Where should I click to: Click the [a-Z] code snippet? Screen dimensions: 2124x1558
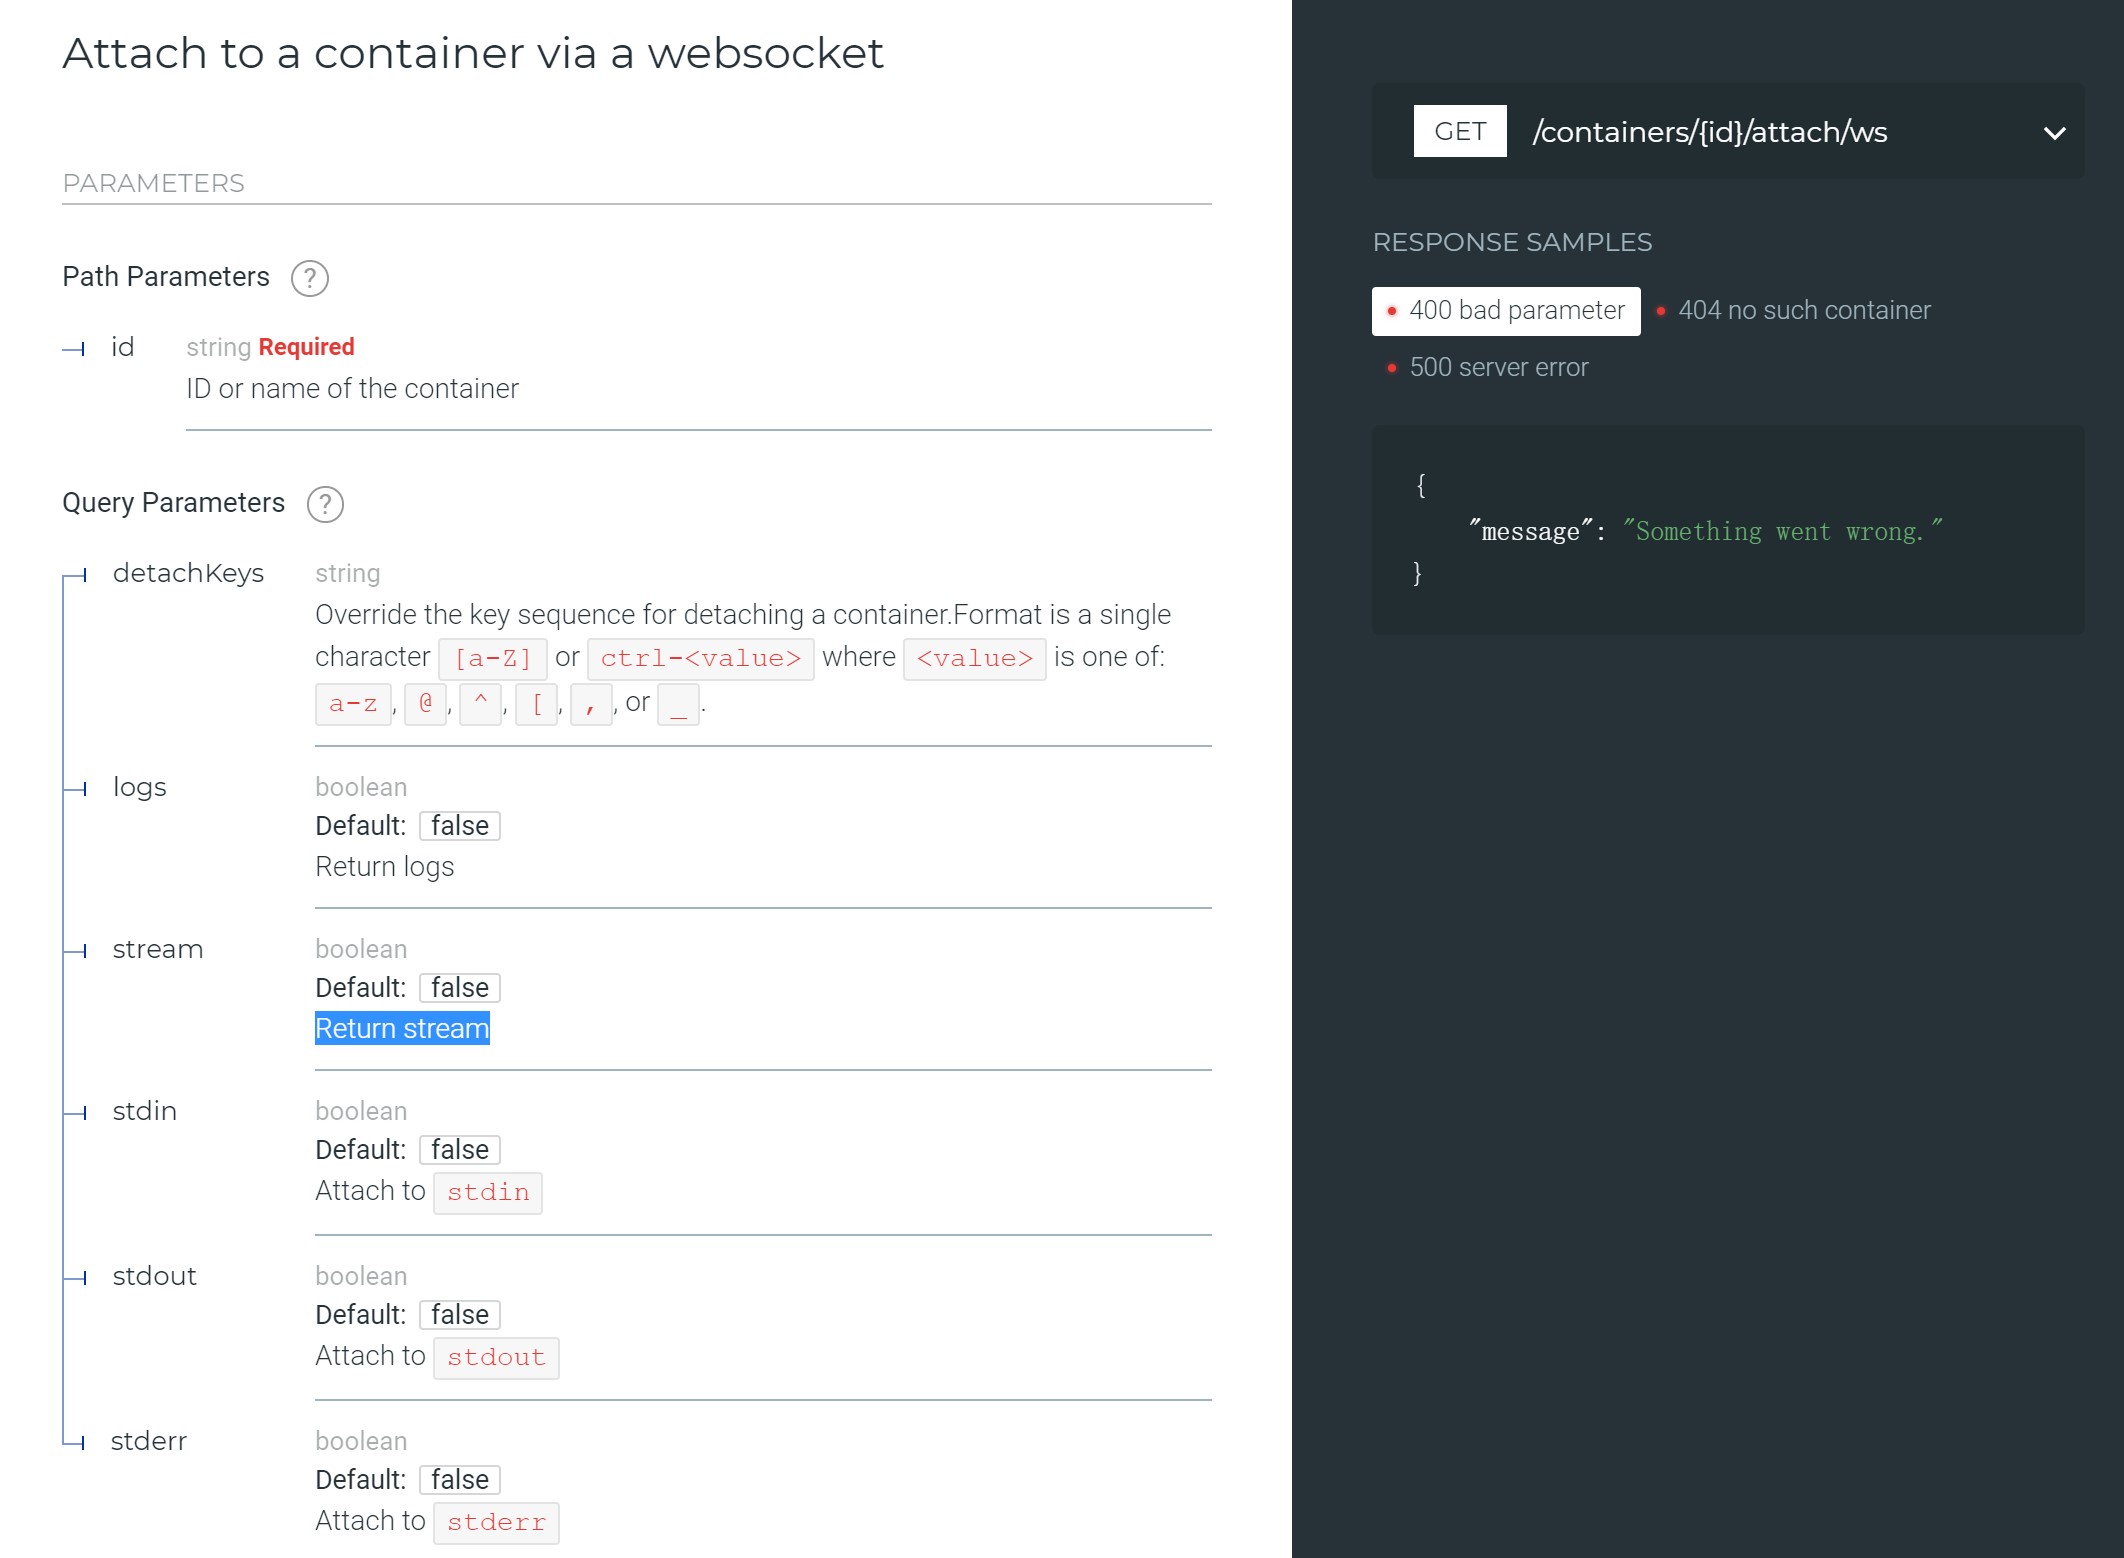(492, 659)
